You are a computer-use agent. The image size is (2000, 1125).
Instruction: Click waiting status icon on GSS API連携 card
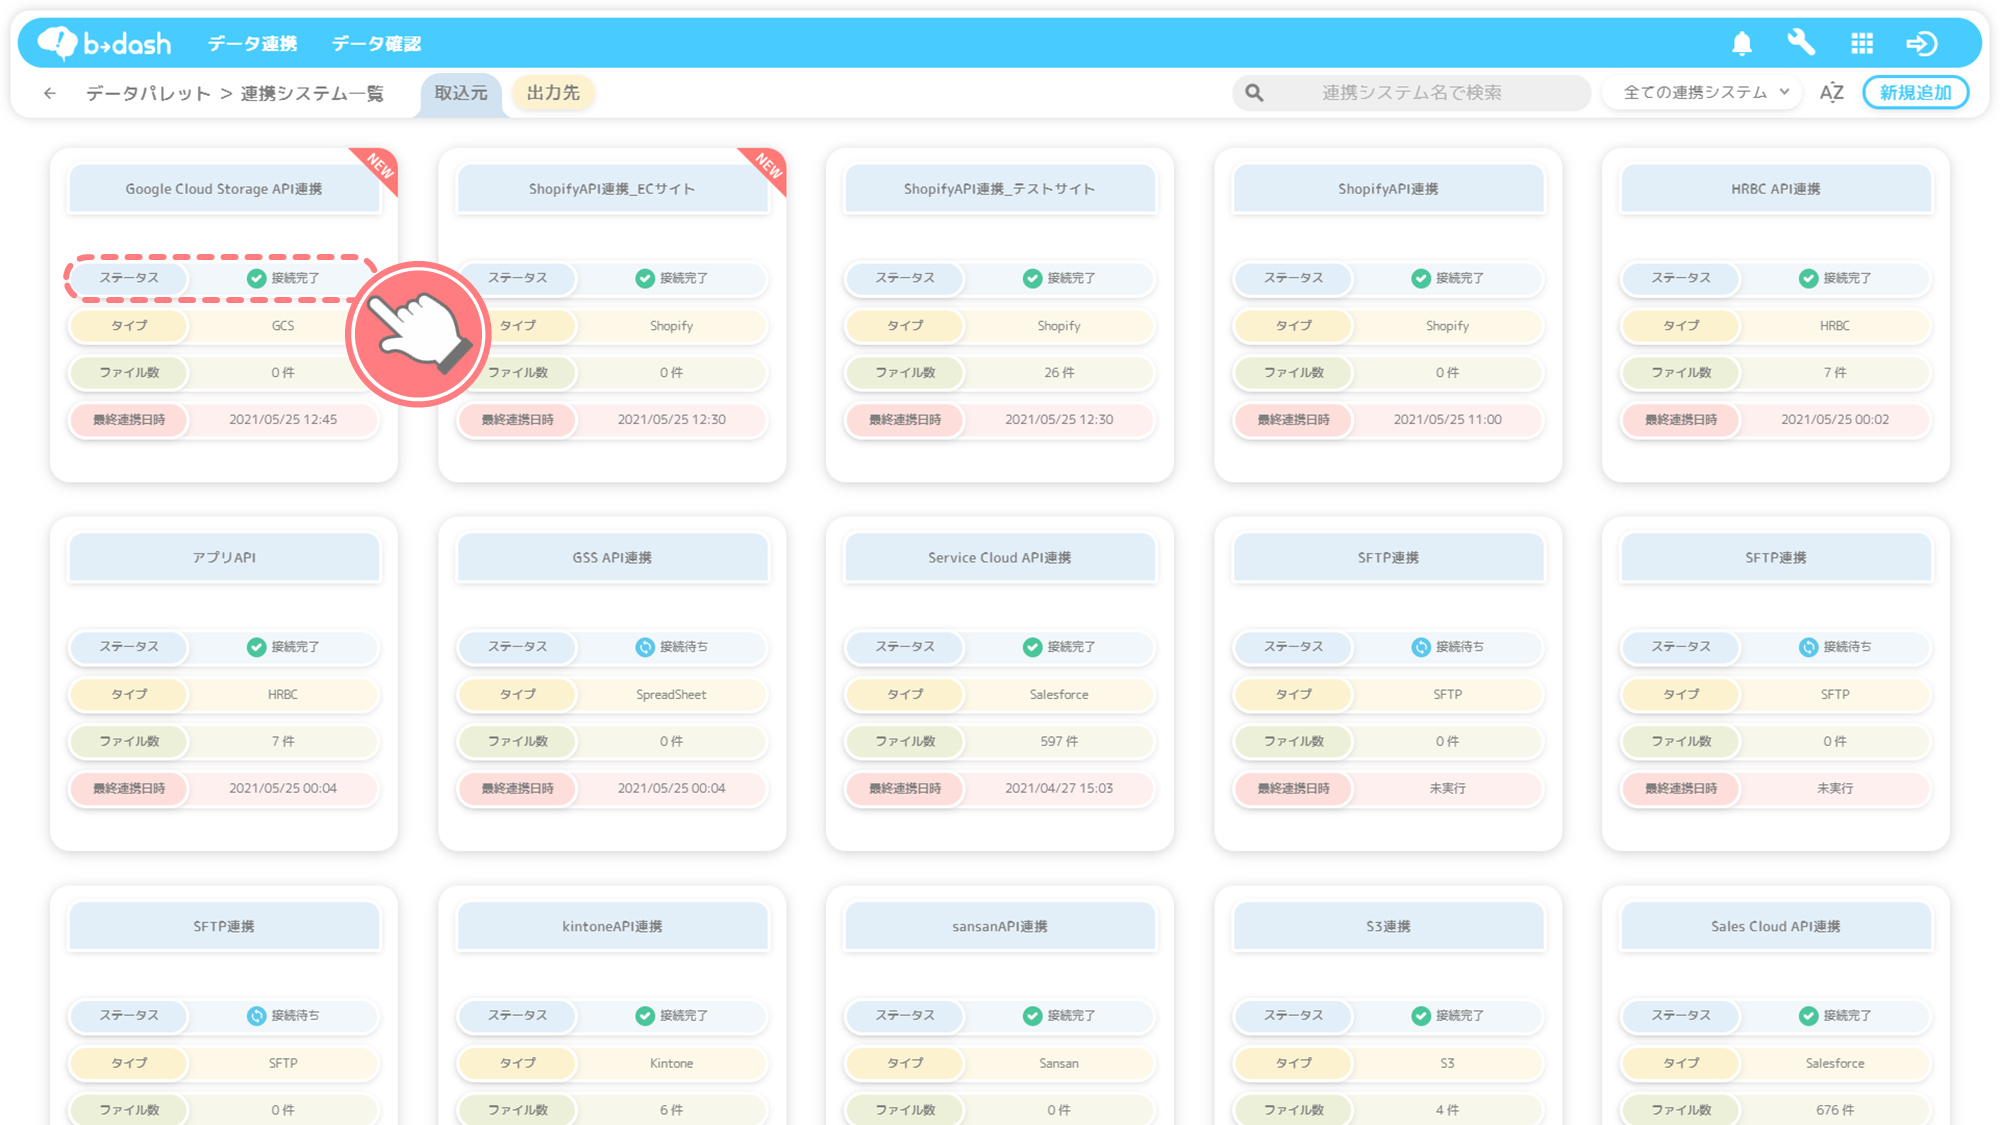pos(645,647)
